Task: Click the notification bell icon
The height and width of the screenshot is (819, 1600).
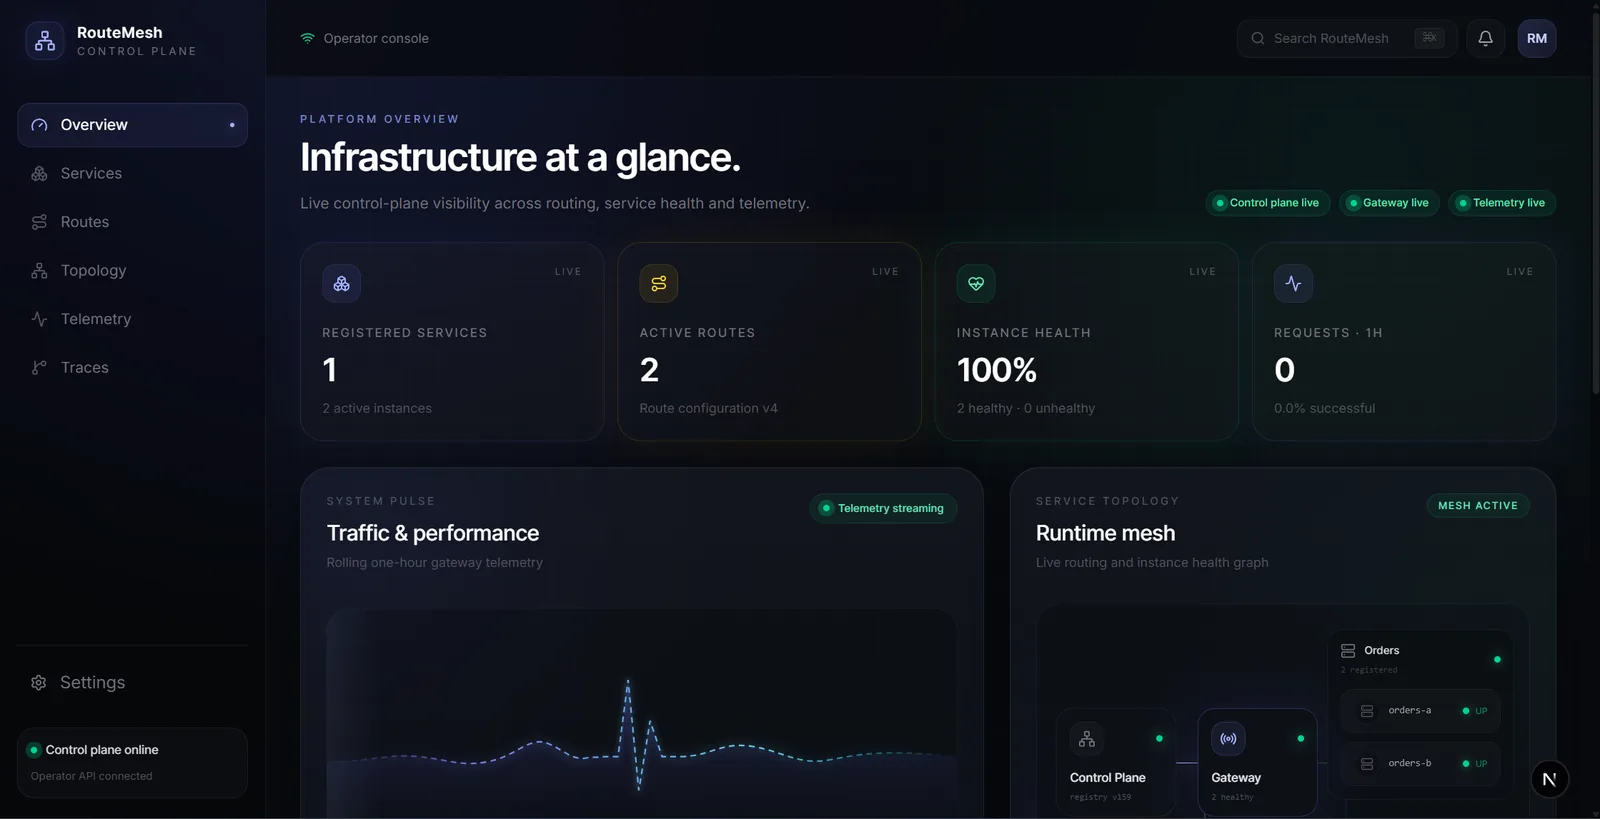Action: [x=1485, y=38]
